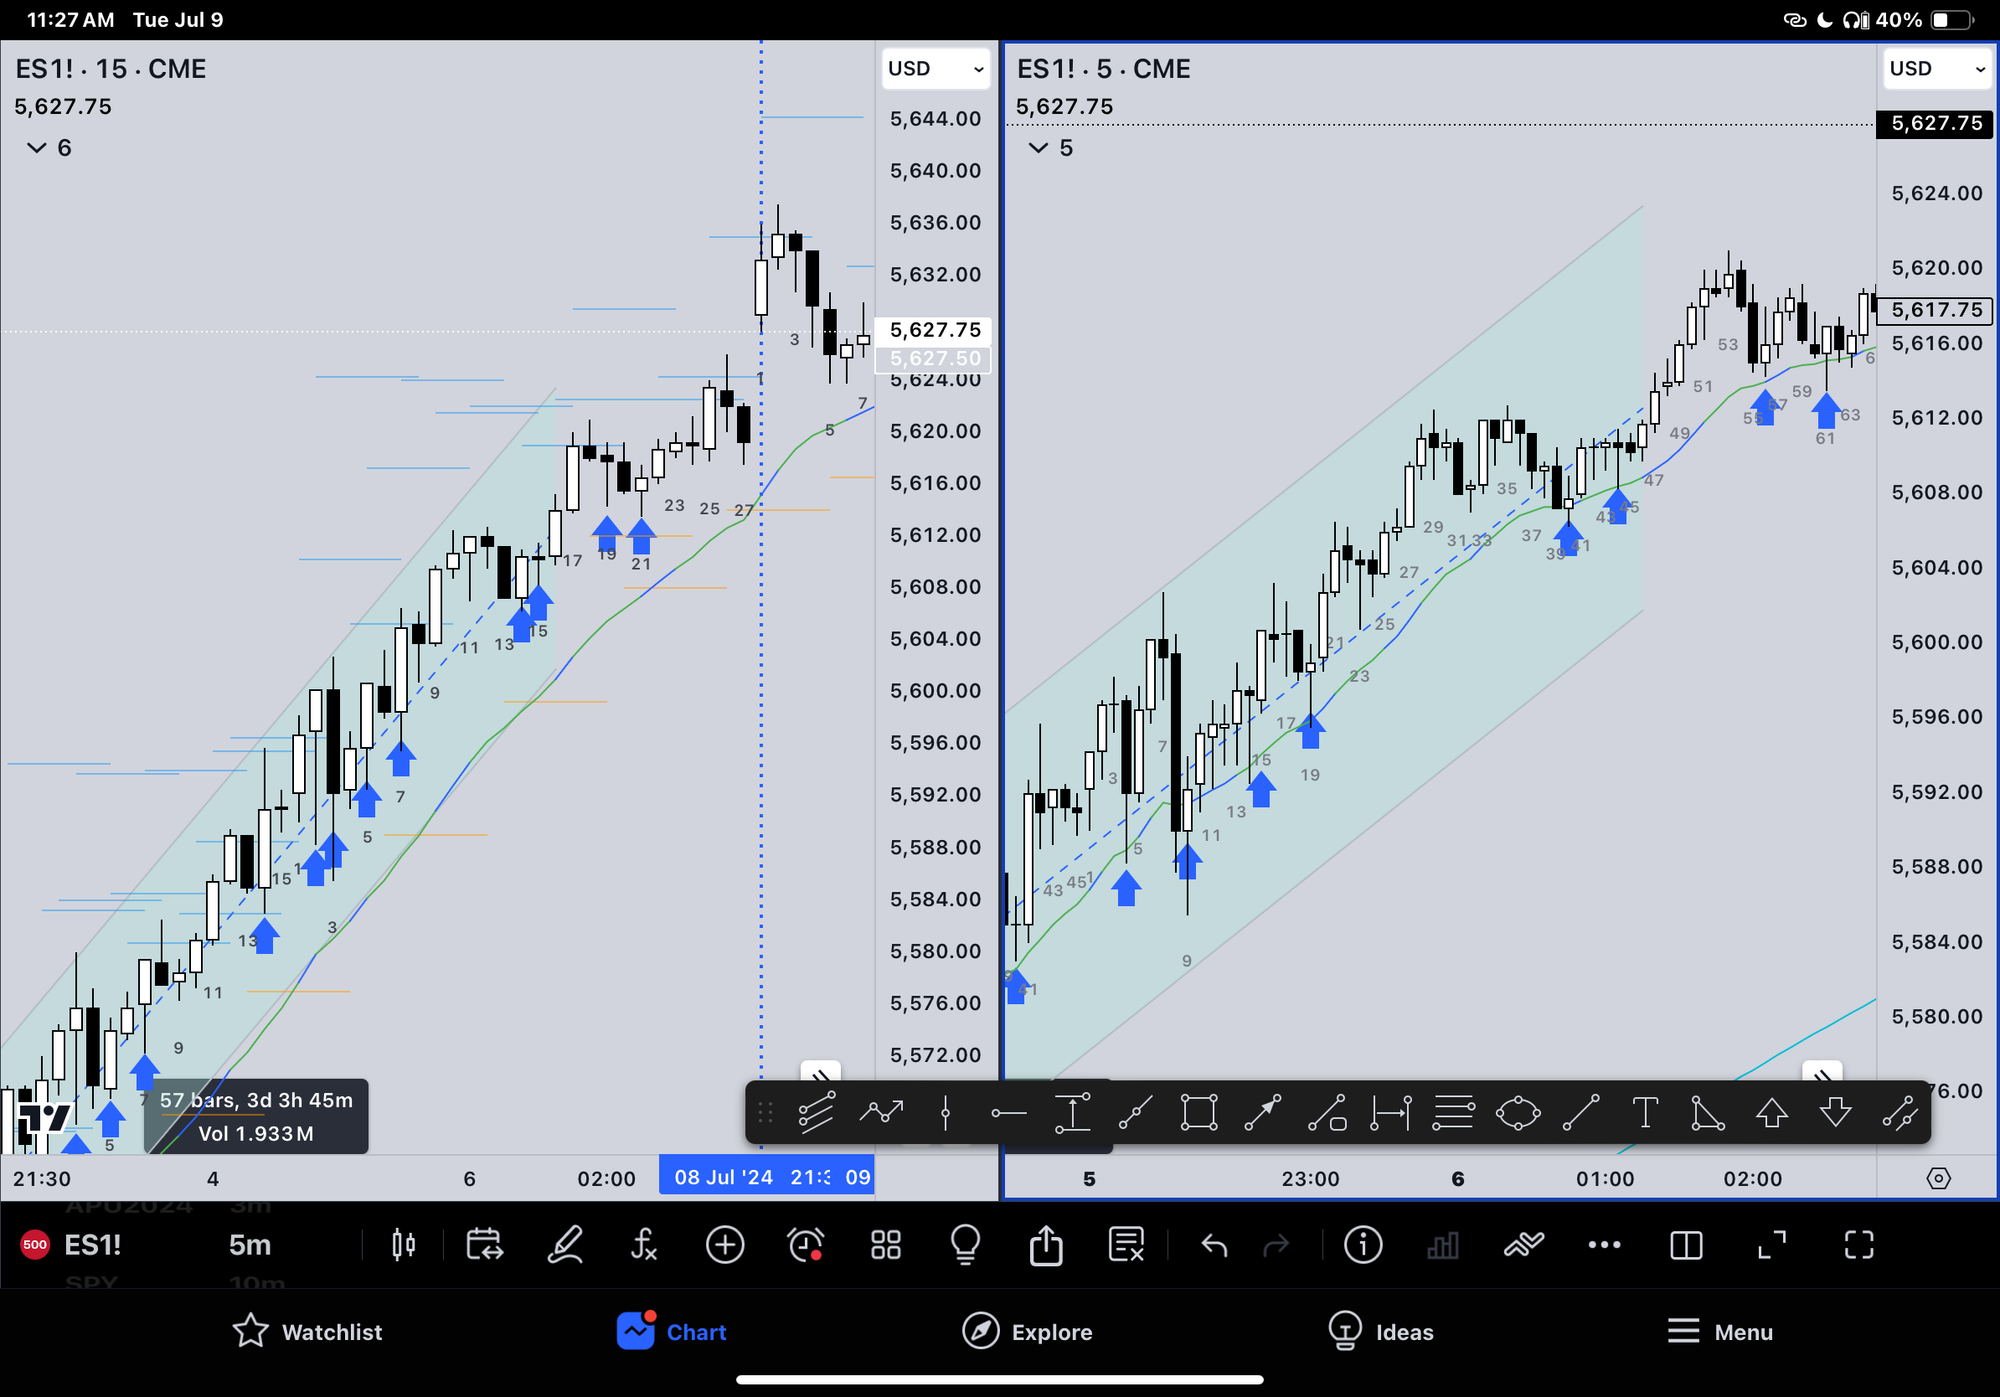Open the alerts alarm clock icon
The width and height of the screenshot is (2000, 1397).
806,1245
